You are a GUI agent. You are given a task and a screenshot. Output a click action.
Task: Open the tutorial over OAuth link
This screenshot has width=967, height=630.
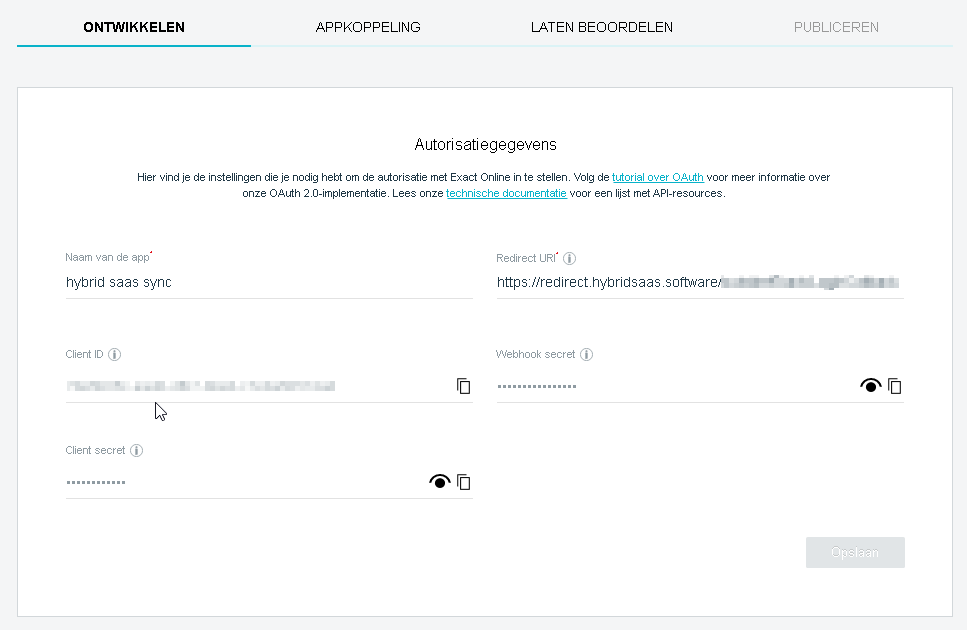pos(657,177)
